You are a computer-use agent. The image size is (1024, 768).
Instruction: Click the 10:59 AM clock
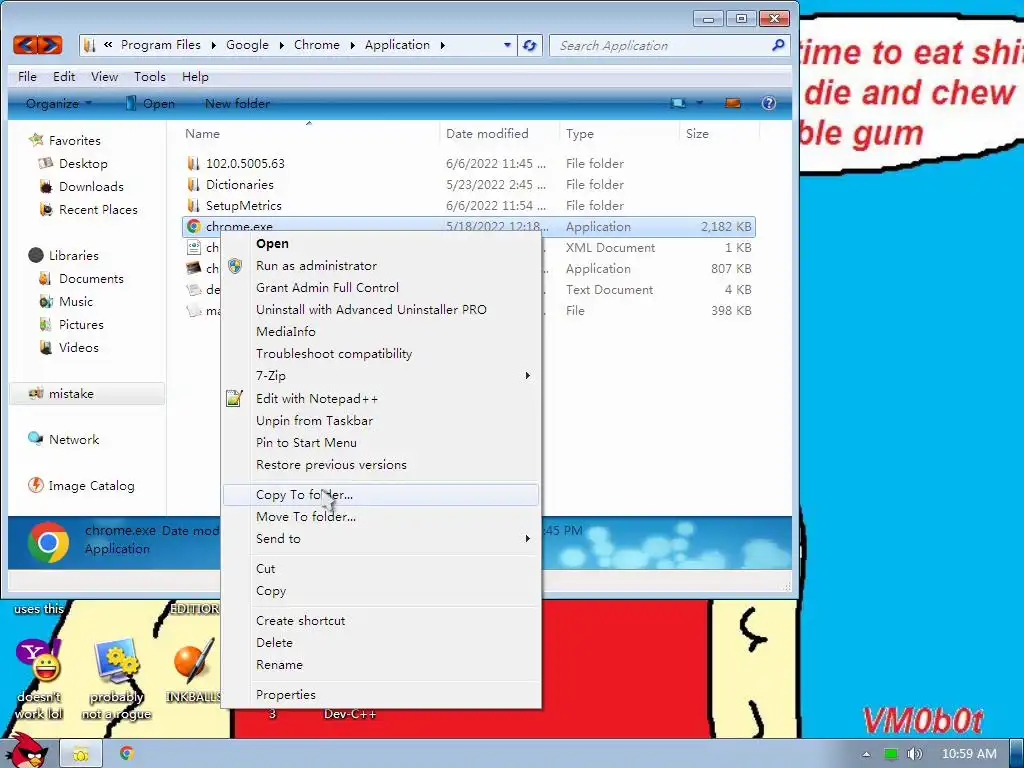(x=969, y=754)
